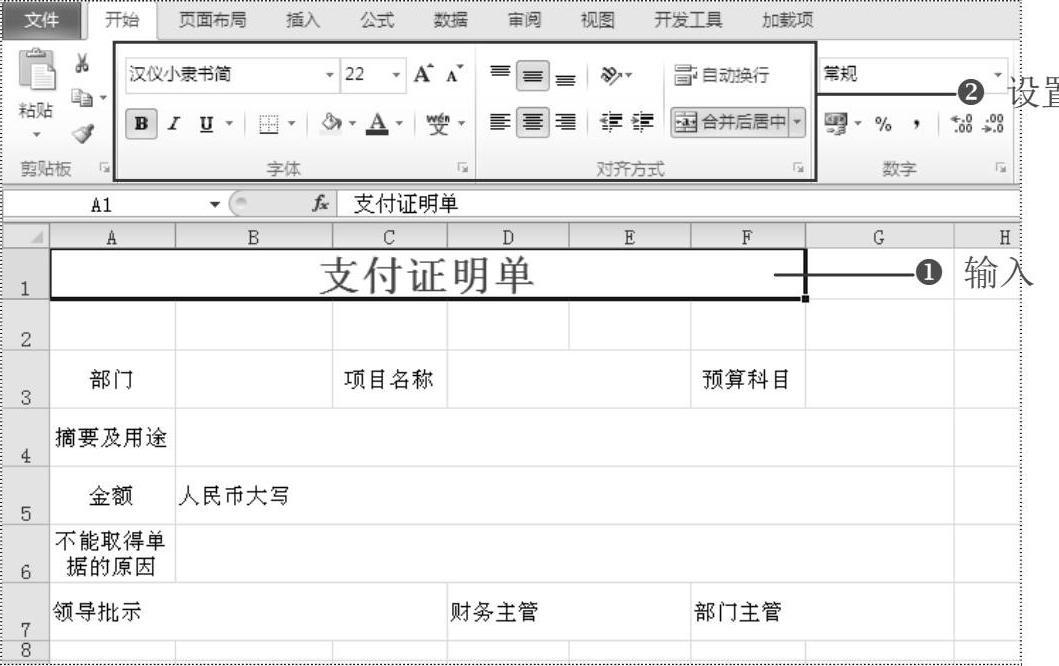The width and height of the screenshot is (1059, 666).
Task: Toggle center horizontal alignment
Action: click(x=533, y=122)
